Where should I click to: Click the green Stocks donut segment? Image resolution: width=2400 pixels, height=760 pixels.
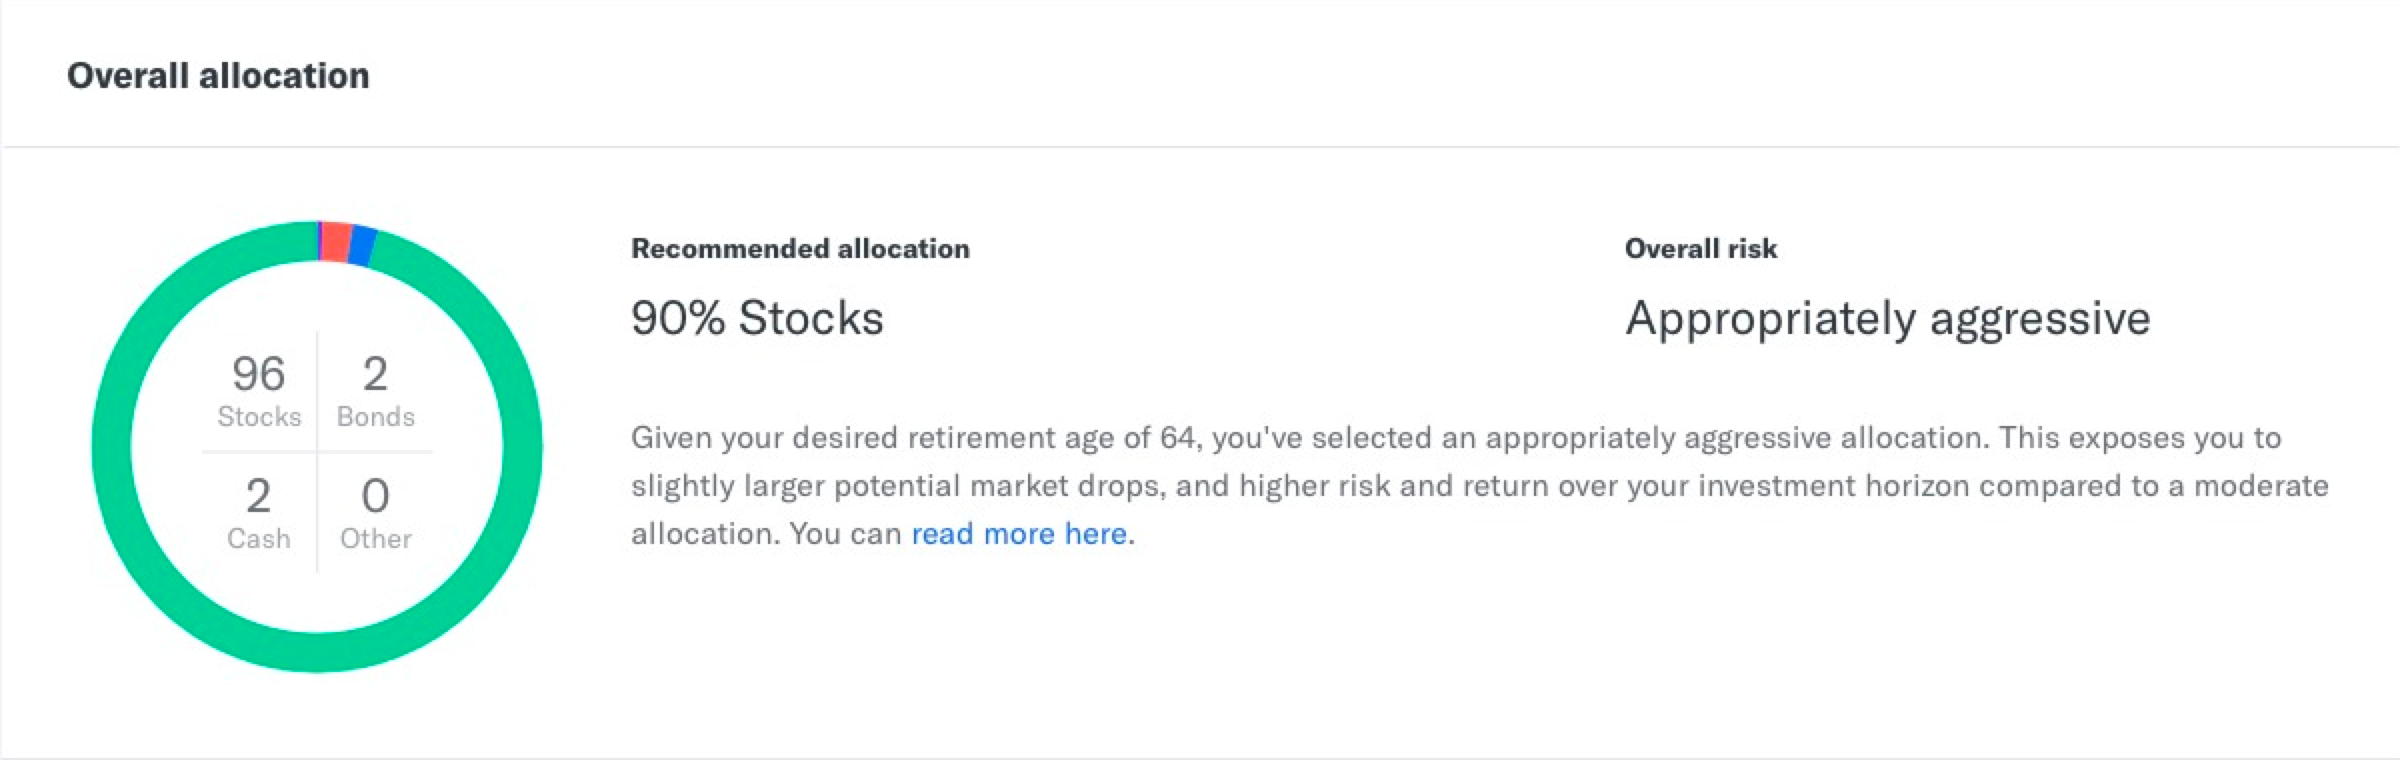click(522, 447)
